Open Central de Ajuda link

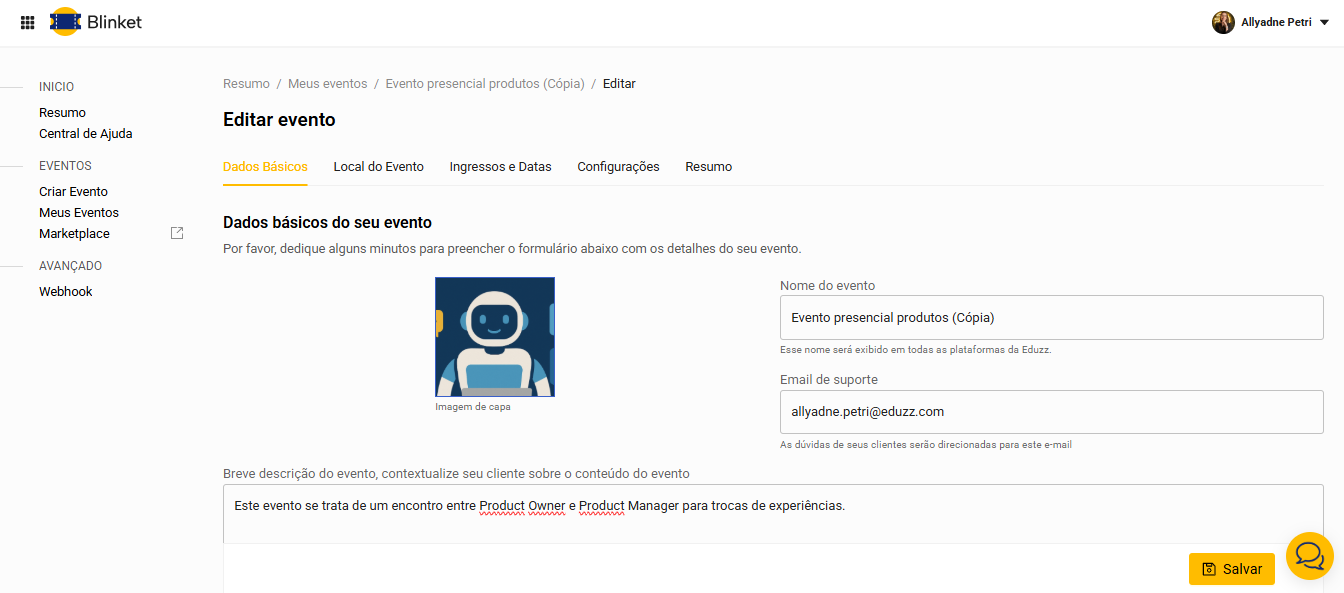[85, 133]
